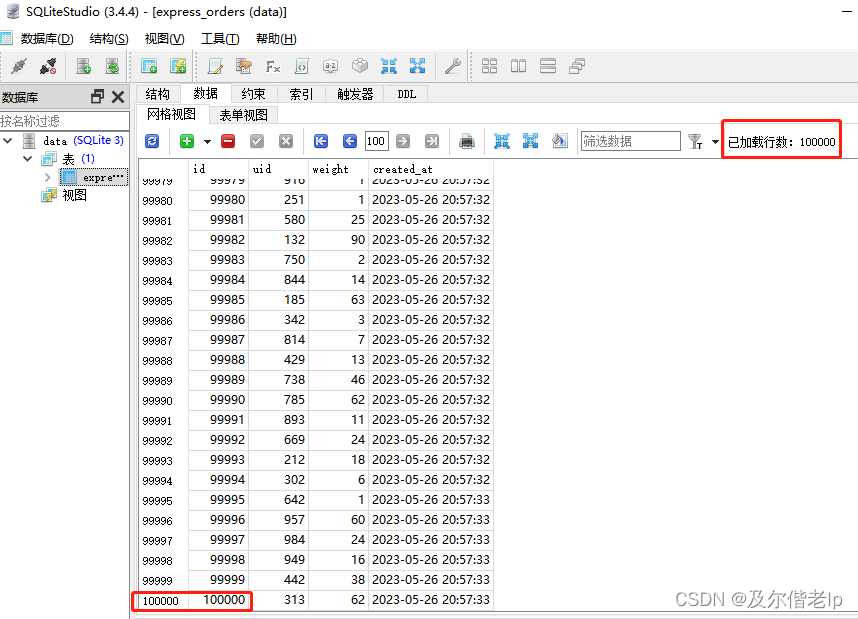Connect to the database via plug icon
This screenshot has width=858, height=619.
click(x=19, y=66)
